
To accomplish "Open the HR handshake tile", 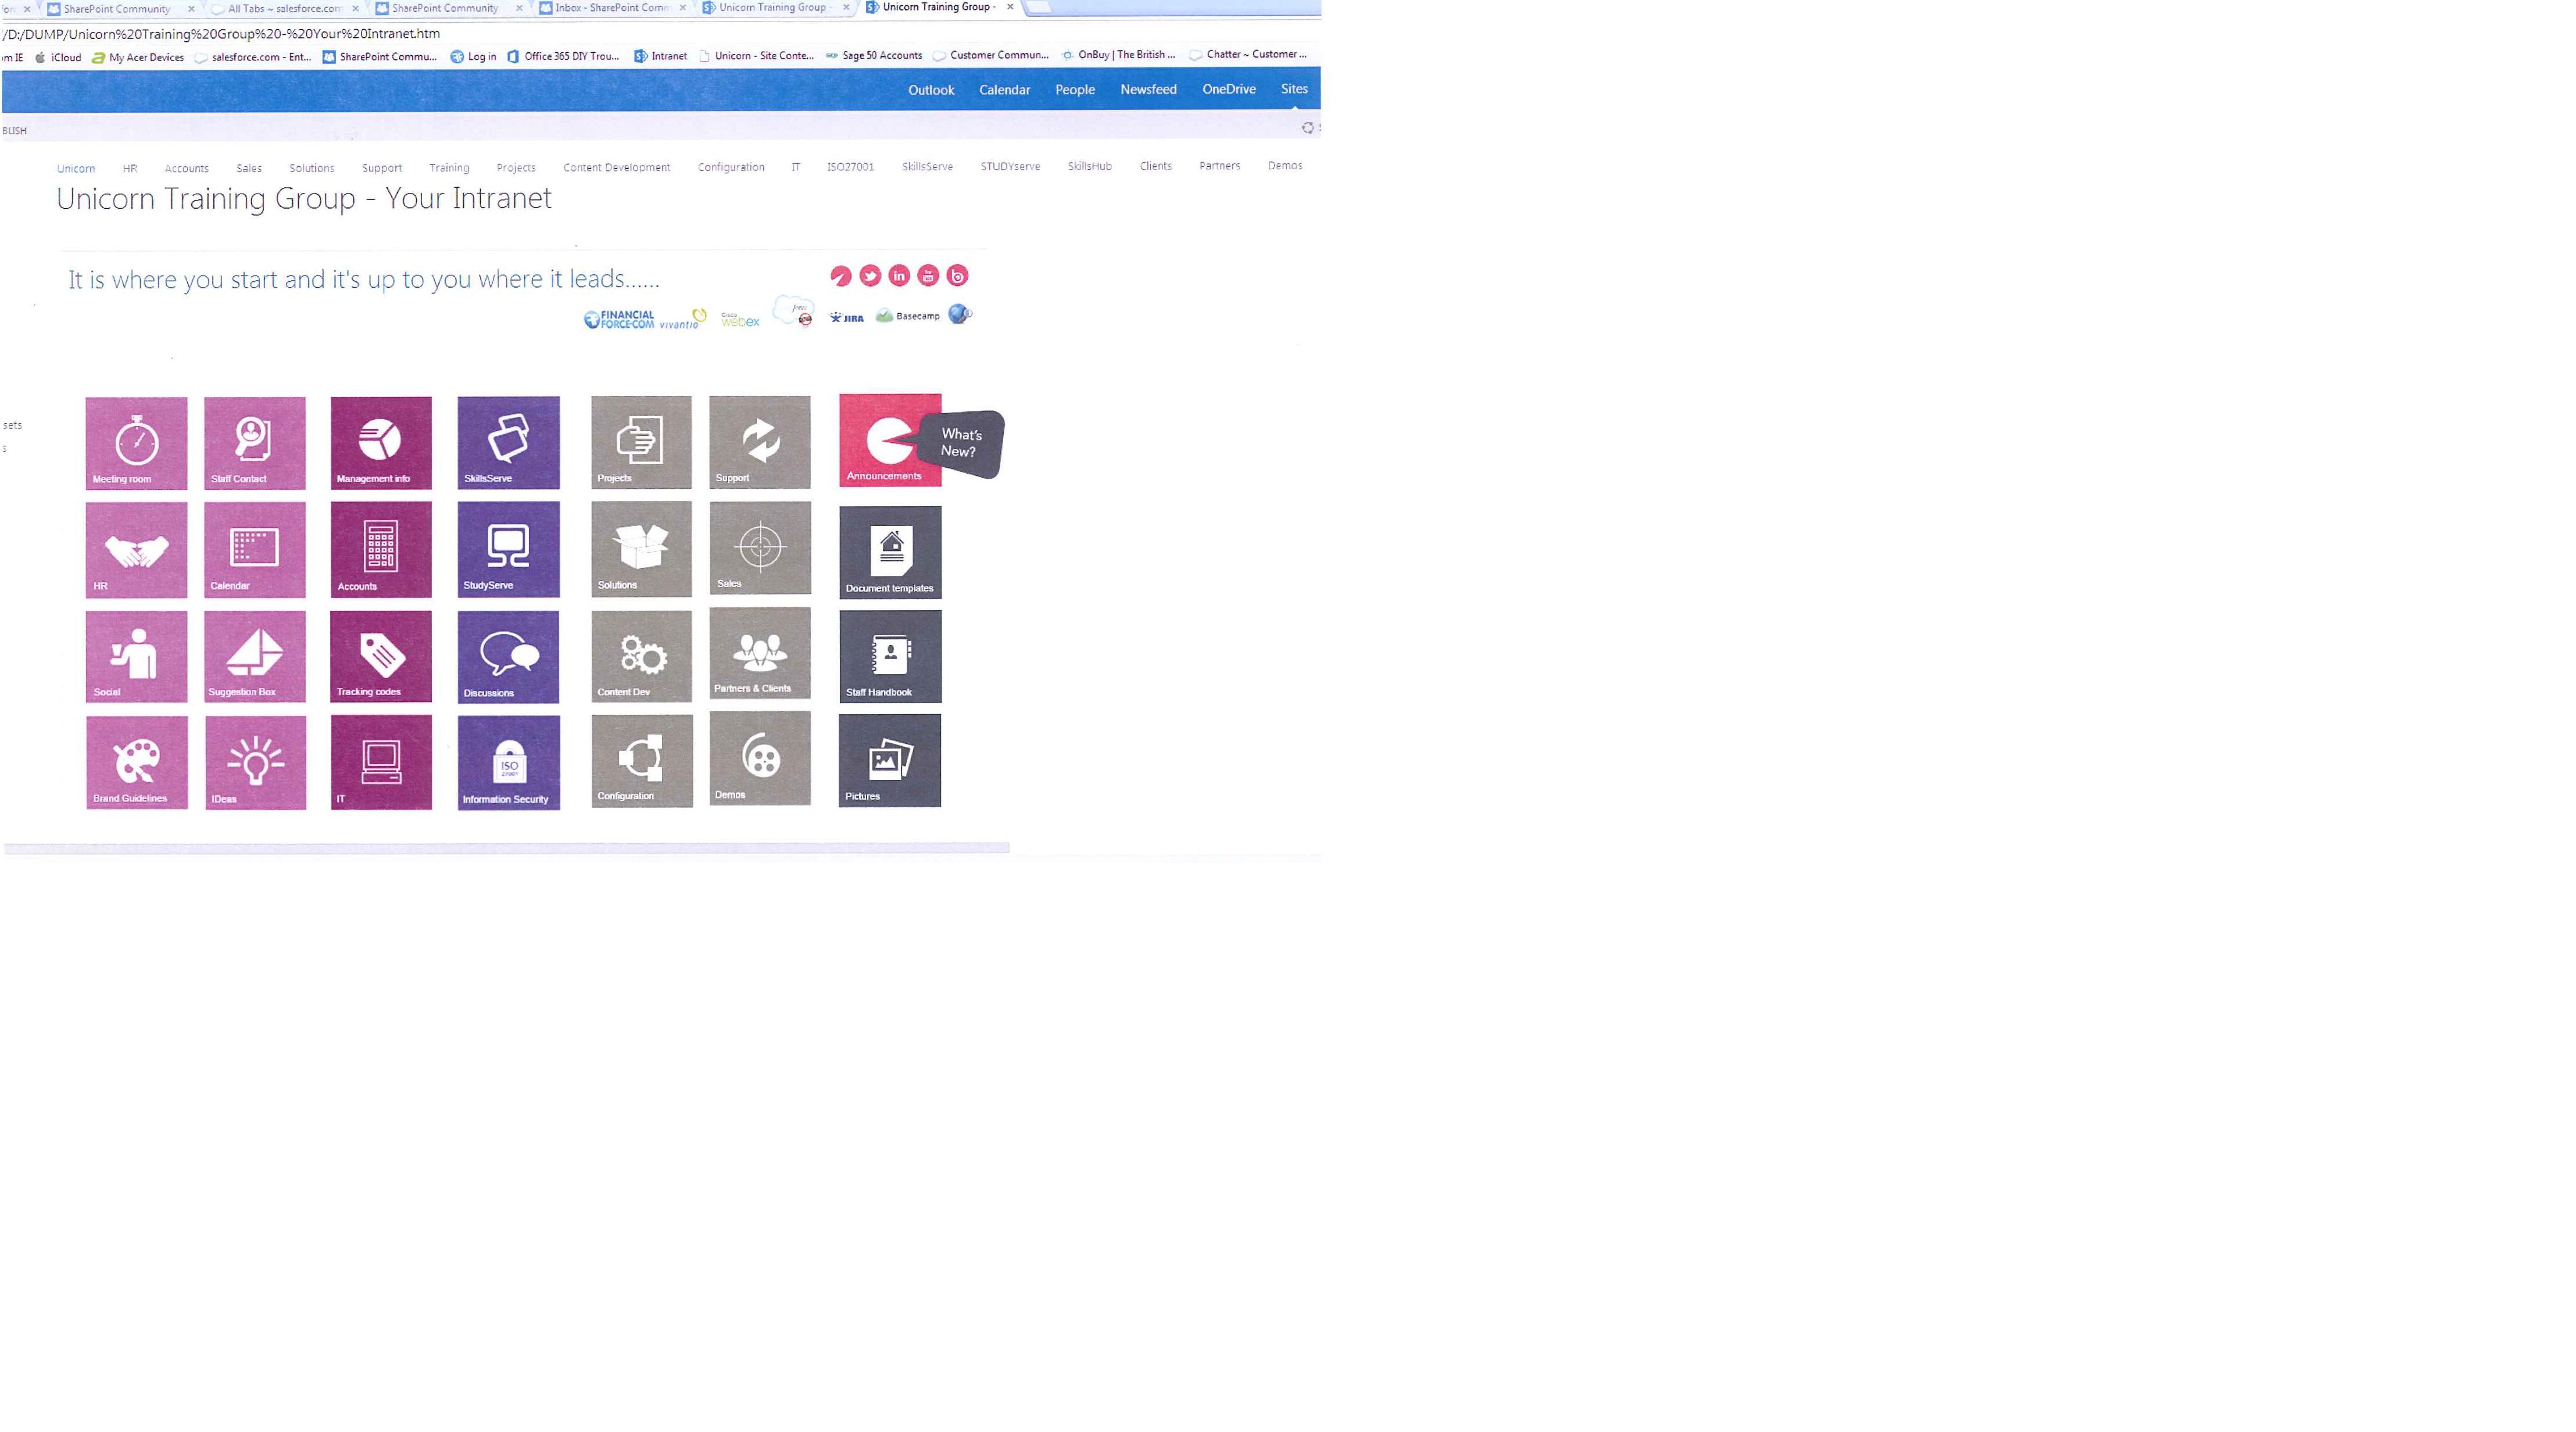I will point(136,550).
